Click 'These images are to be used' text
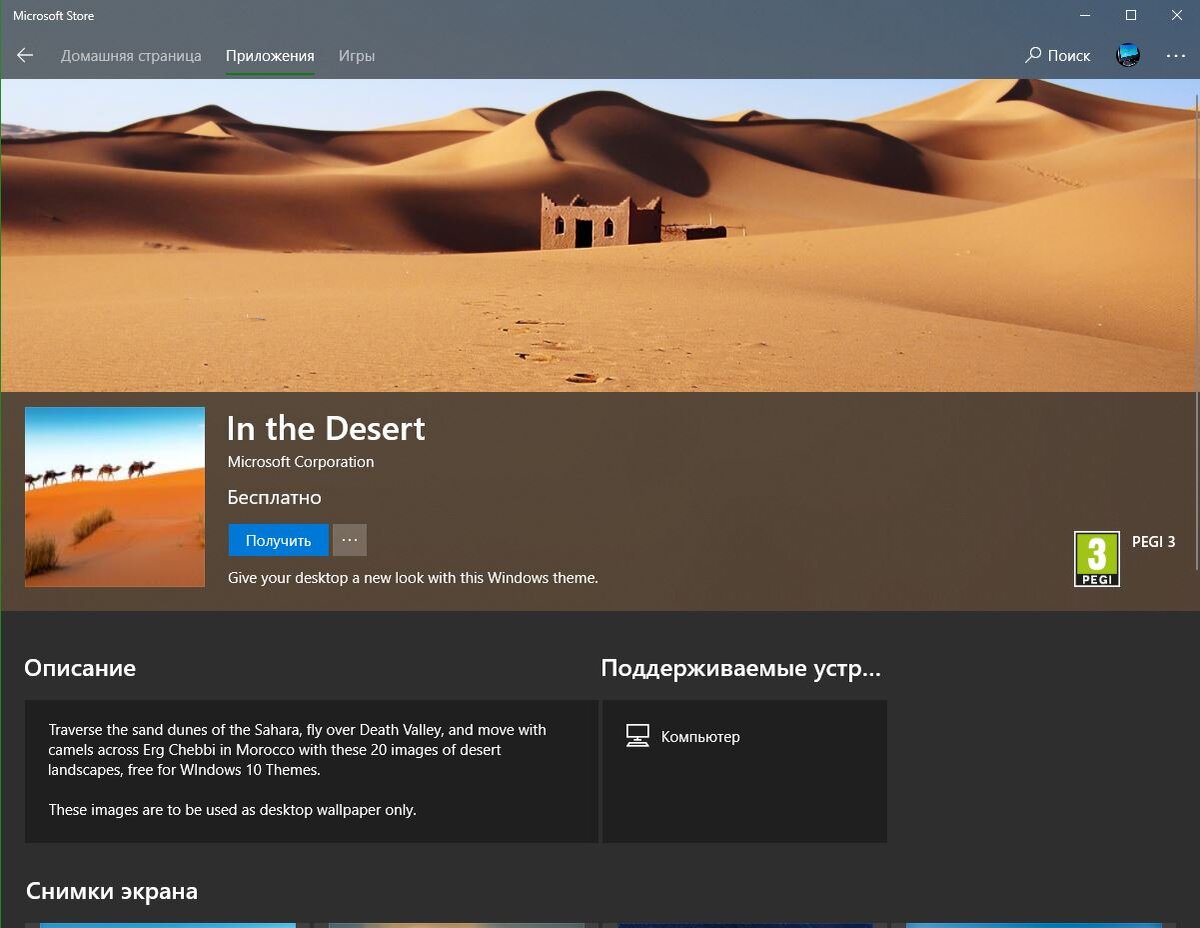Viewport: 1200px width, 928px height. 232,810
